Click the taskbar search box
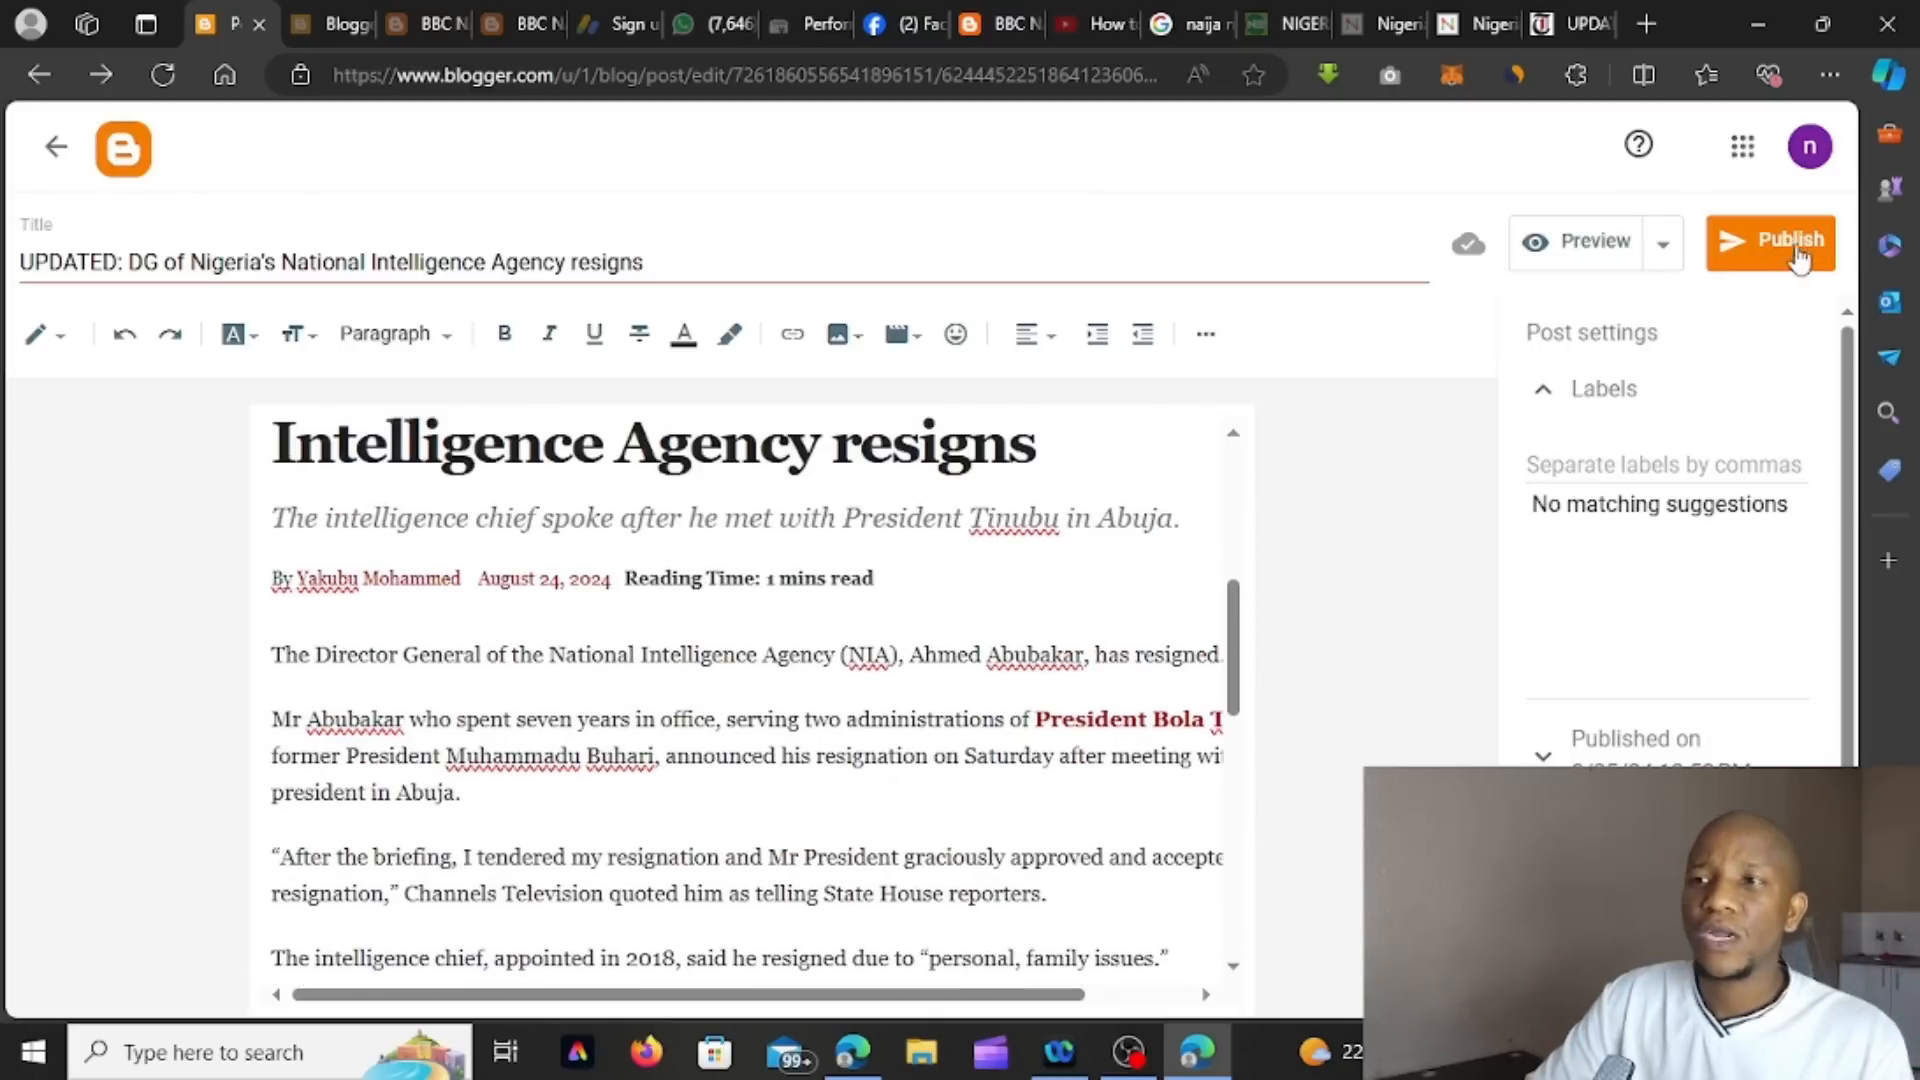1920x1080 pixels. tap(270, 1052)
